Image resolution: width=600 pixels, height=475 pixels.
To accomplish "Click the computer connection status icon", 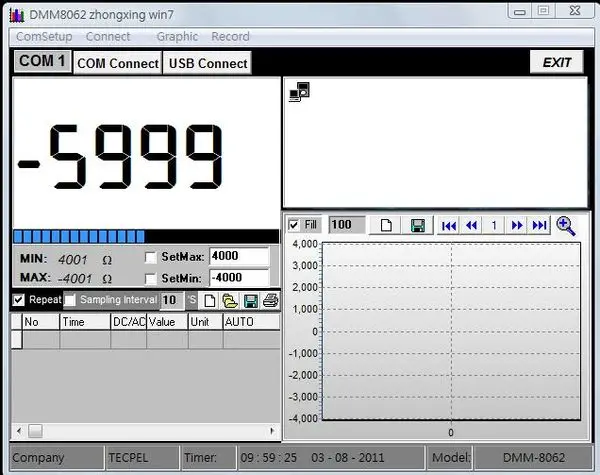I will click(299, 92).
